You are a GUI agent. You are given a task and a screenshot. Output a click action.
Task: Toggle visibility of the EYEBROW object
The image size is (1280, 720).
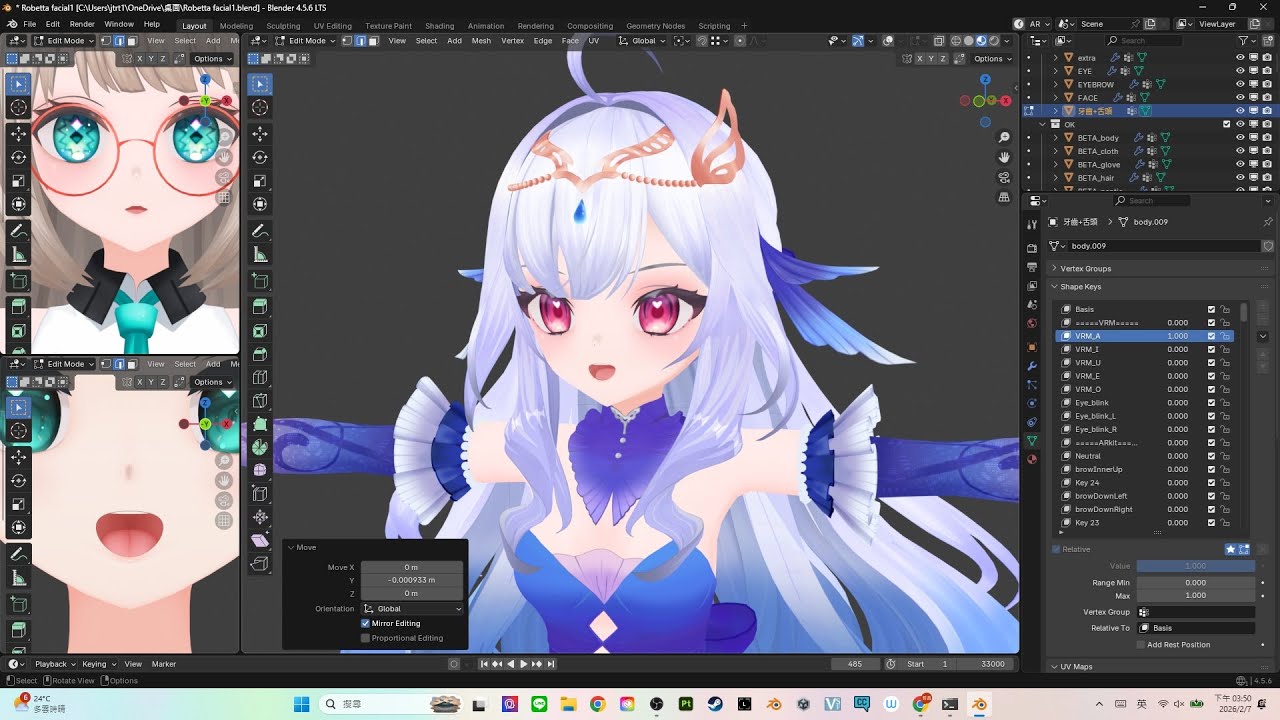click(1240, 84)
